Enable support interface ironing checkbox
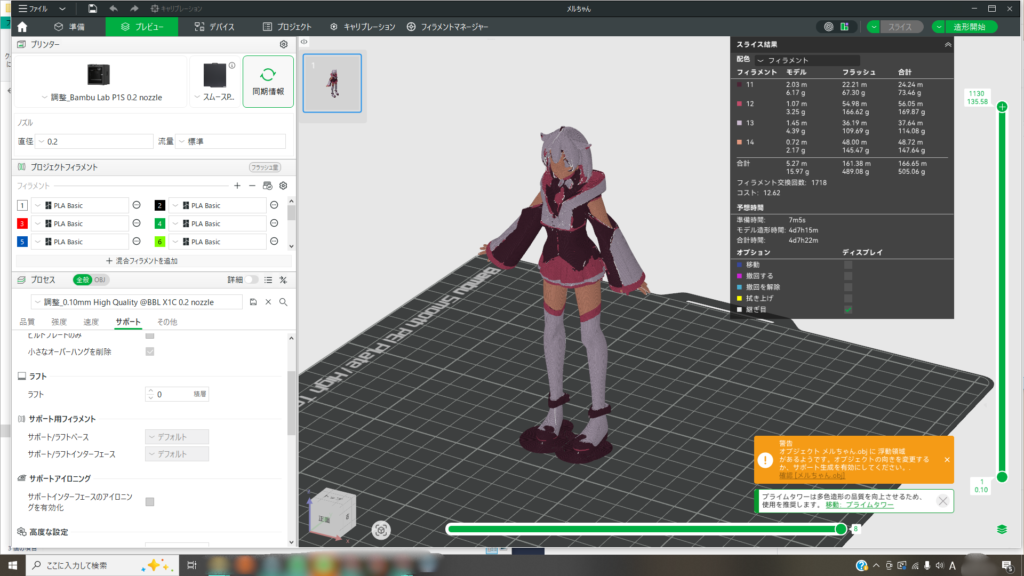 (x=150, y=502)
